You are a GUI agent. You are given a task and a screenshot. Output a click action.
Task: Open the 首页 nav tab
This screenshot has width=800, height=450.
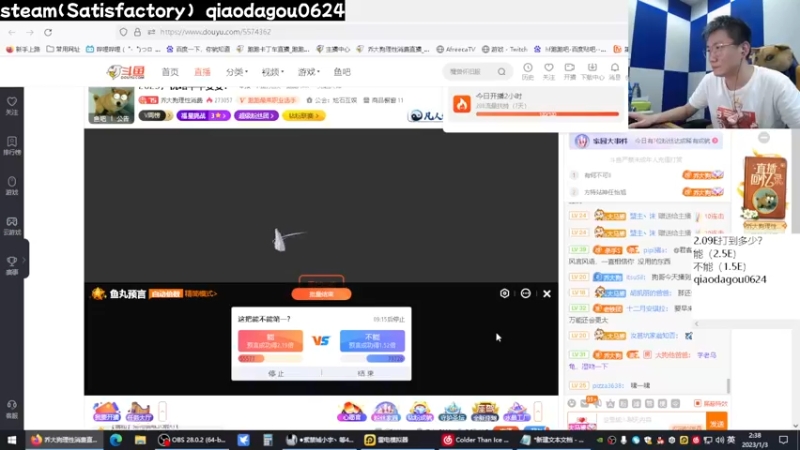point(170,72)
